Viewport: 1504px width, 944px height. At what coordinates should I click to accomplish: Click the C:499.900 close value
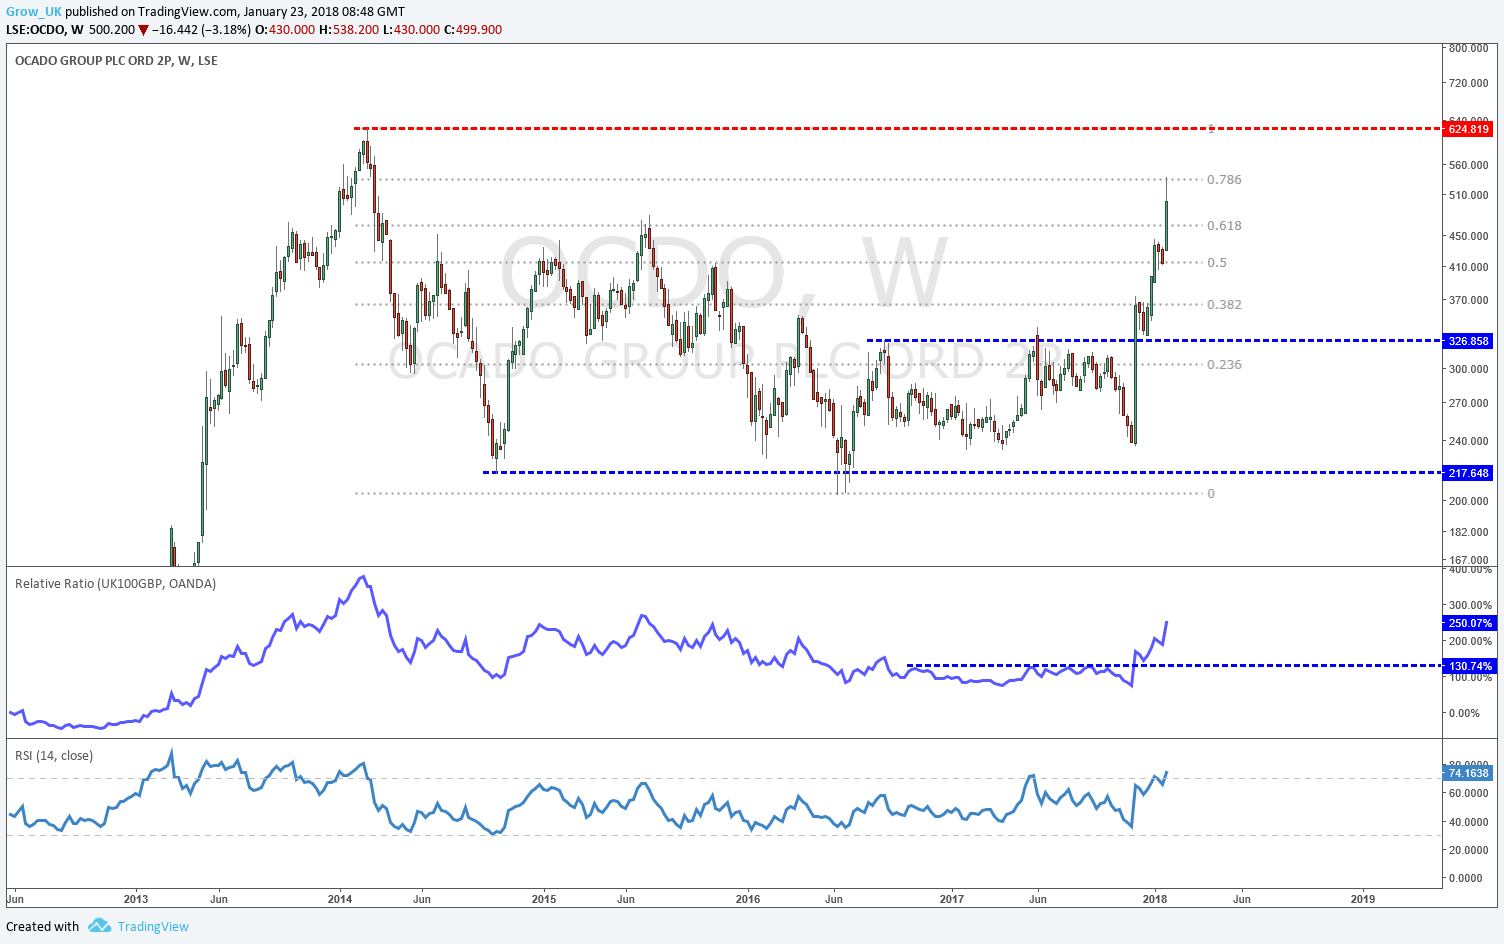coord(472,30)
